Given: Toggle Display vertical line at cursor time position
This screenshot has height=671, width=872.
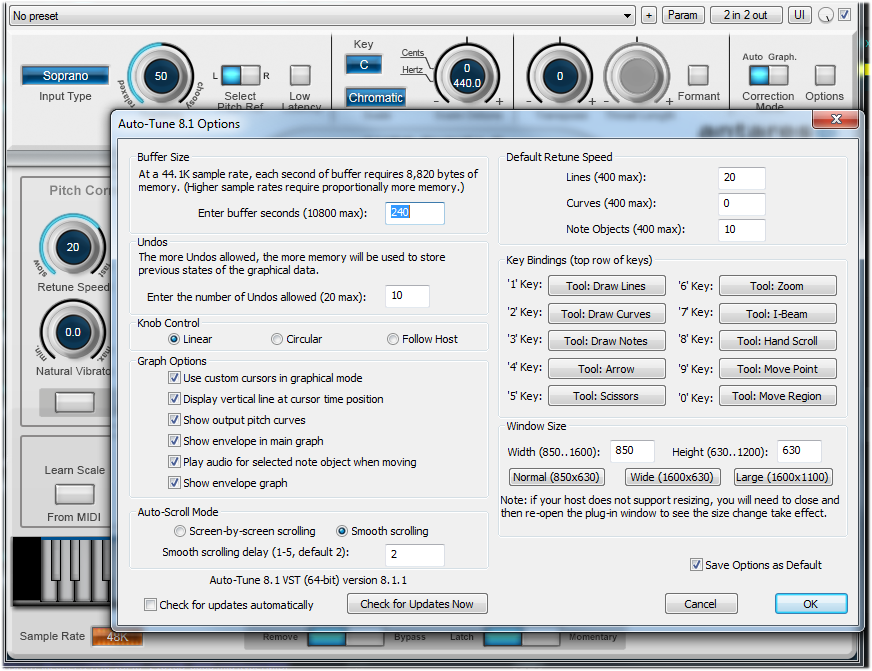Looking at the screenshot, I should tap(174, 399).
